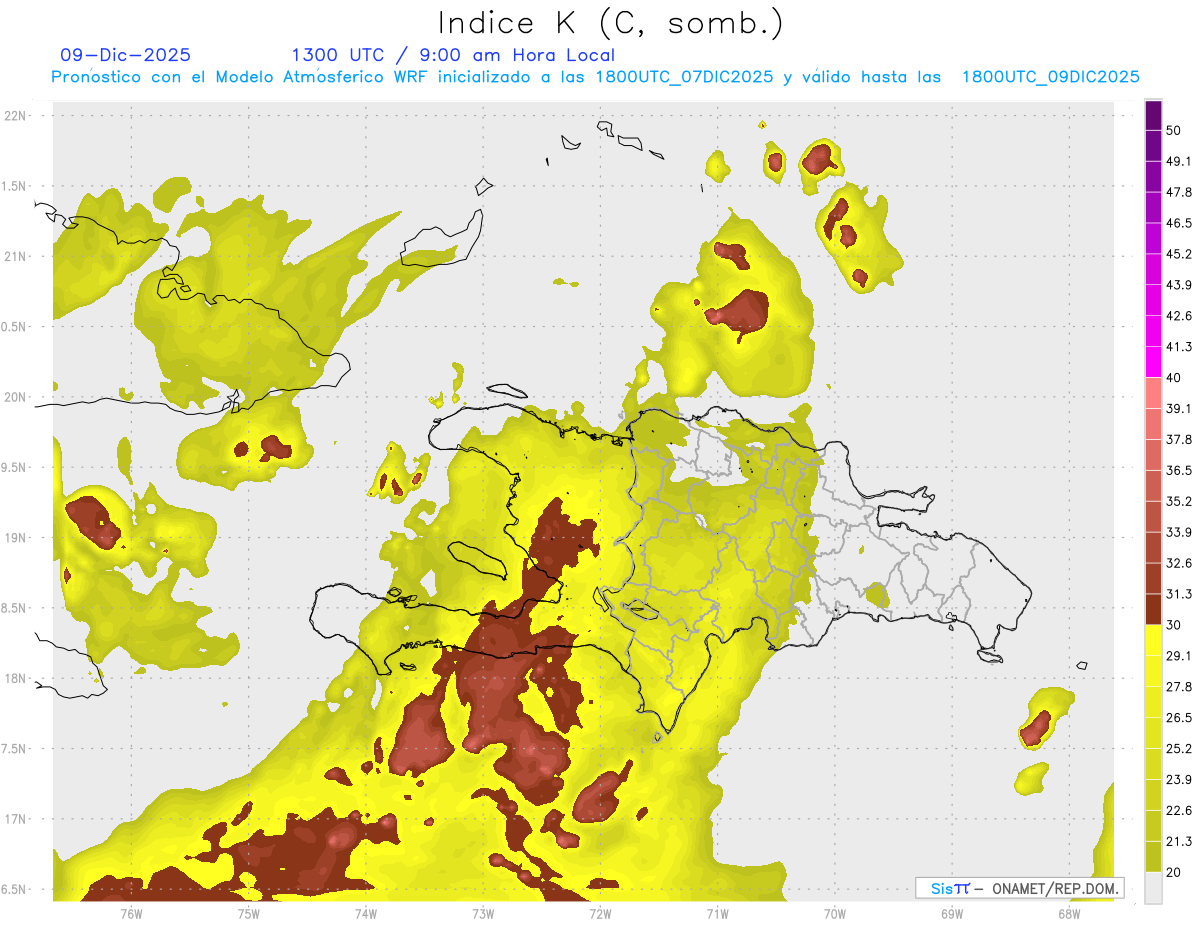This screenshot has width=1200, height=927.
Task: Click the "68W" longitude label
Action: (x=1069, y=914)
